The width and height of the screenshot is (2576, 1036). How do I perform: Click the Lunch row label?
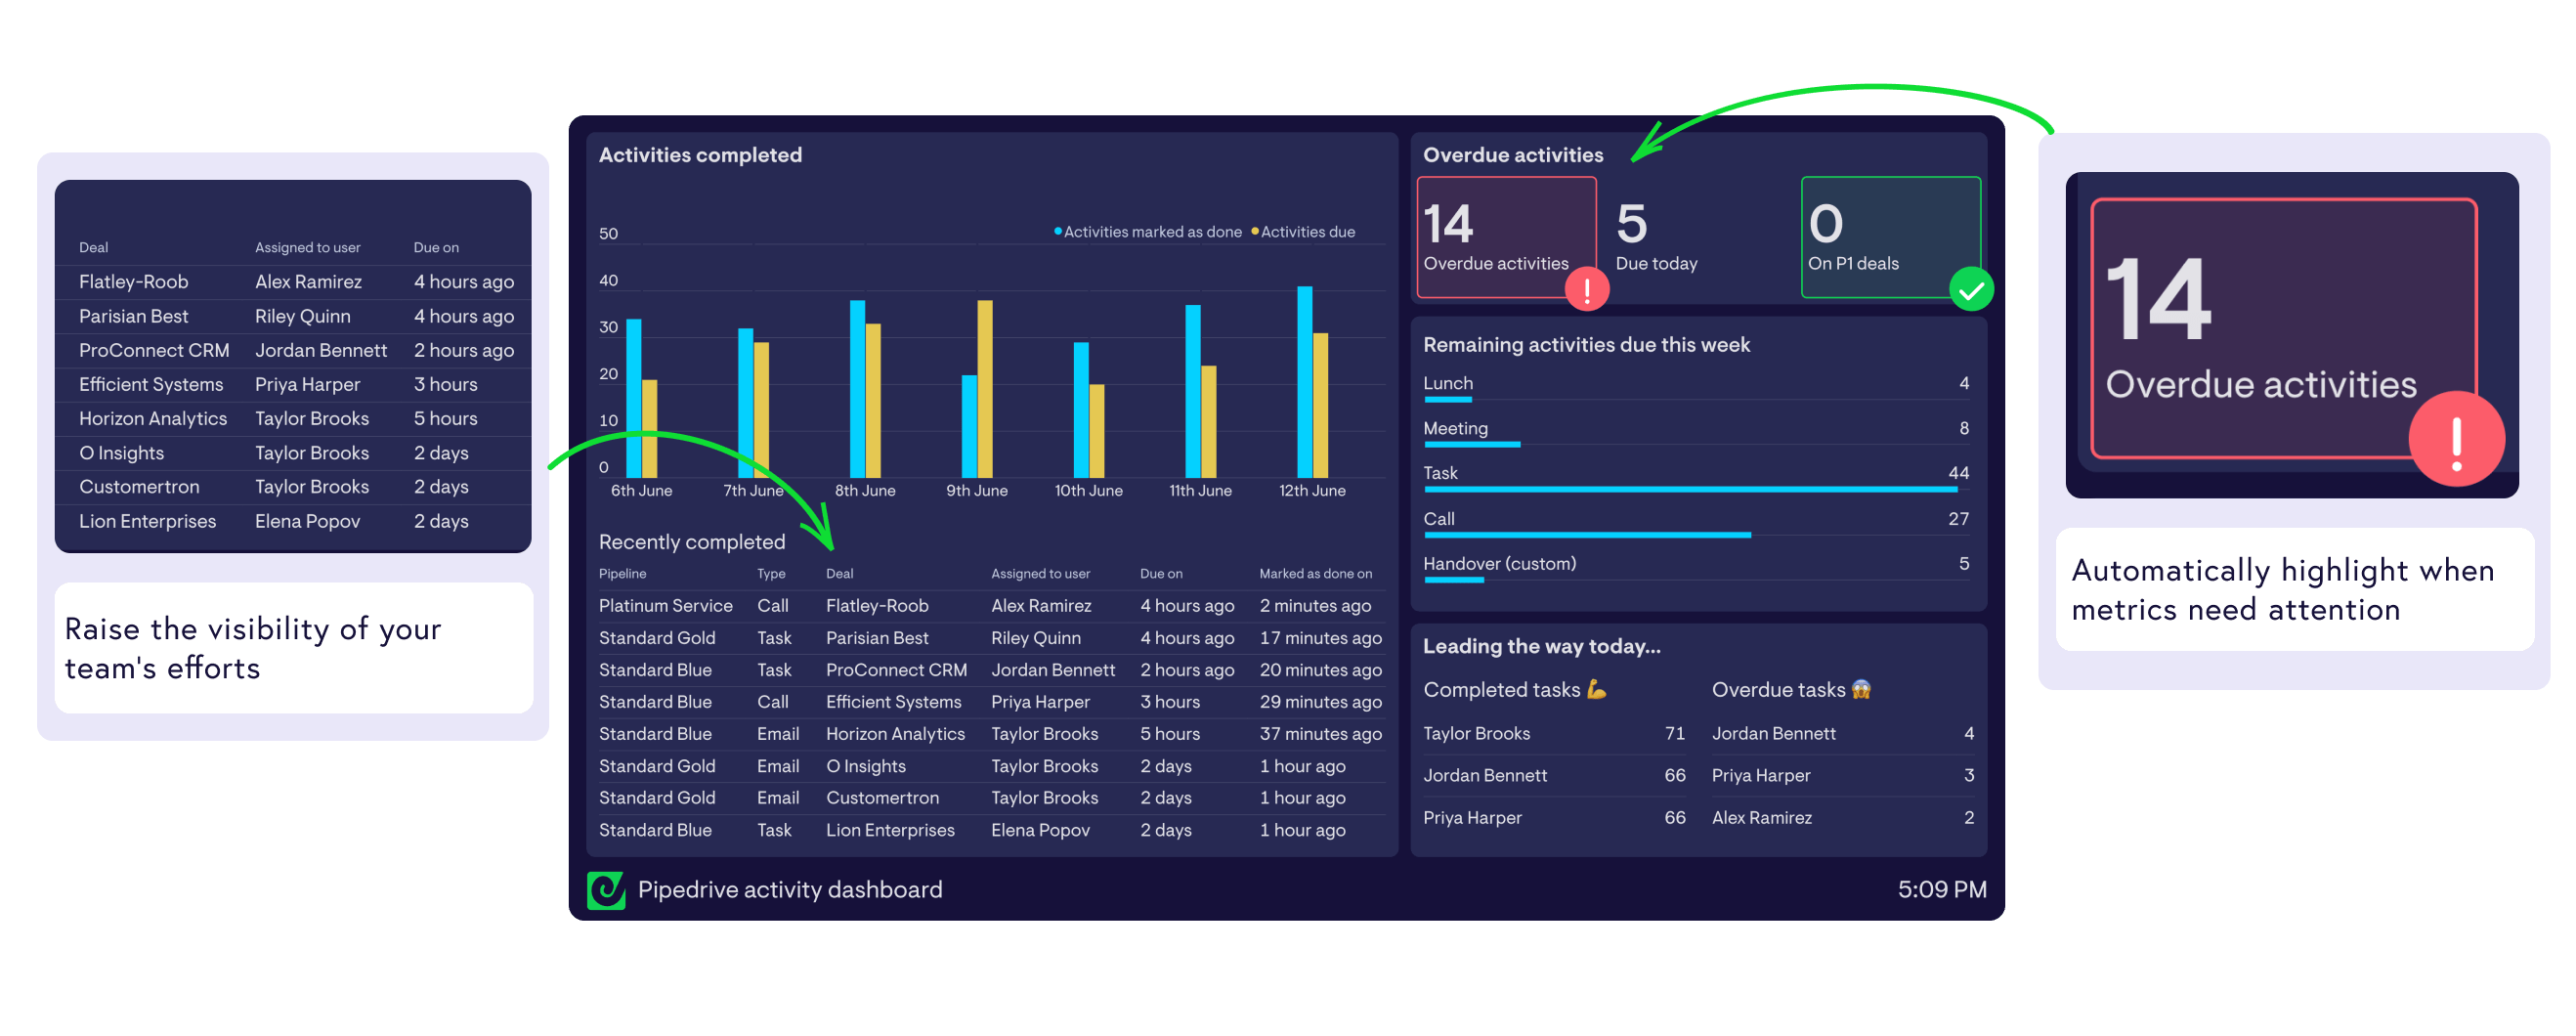1448,384
